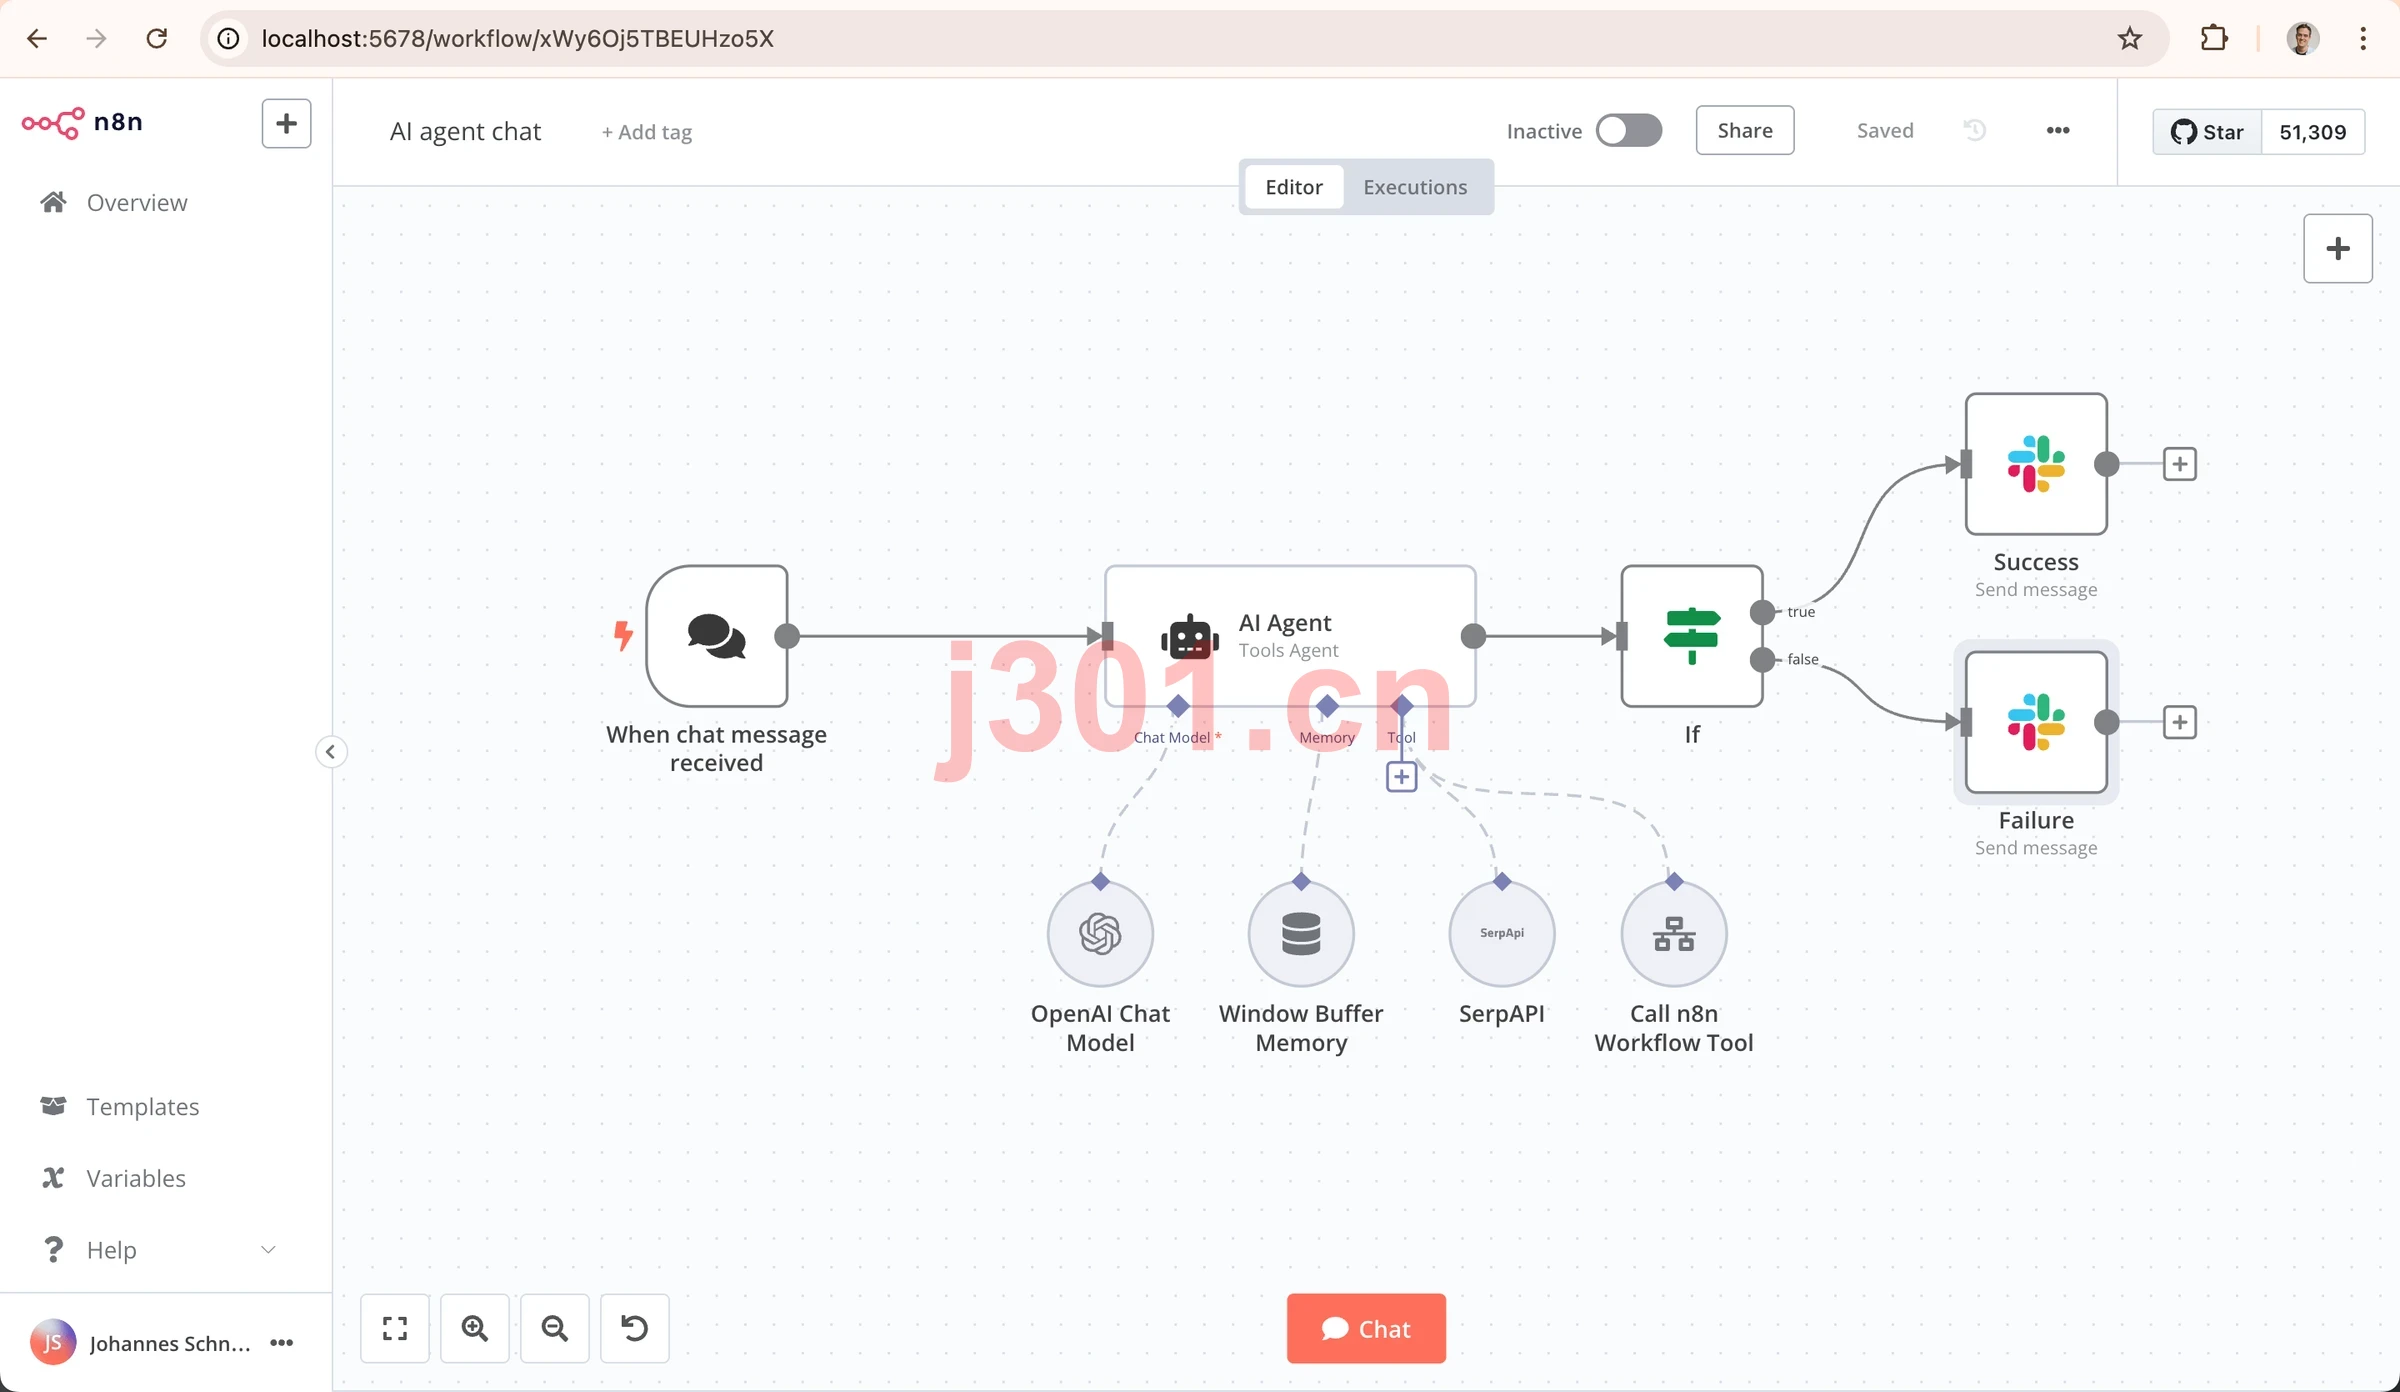Click the If node false output
The height and width of the screenshot is (1392, 2400).
tap(1762, 660)
